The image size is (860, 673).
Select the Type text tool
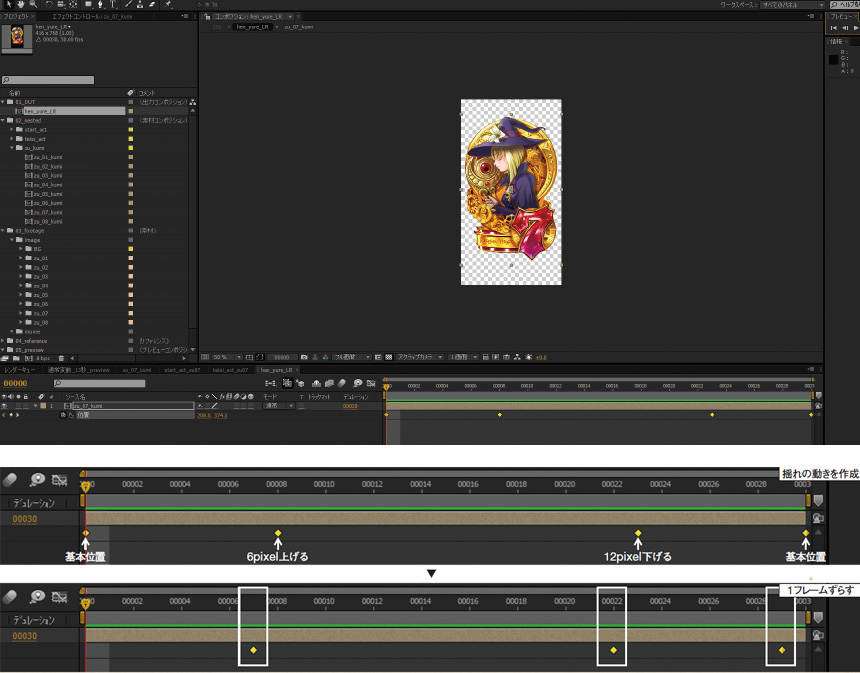click(112, 4)
